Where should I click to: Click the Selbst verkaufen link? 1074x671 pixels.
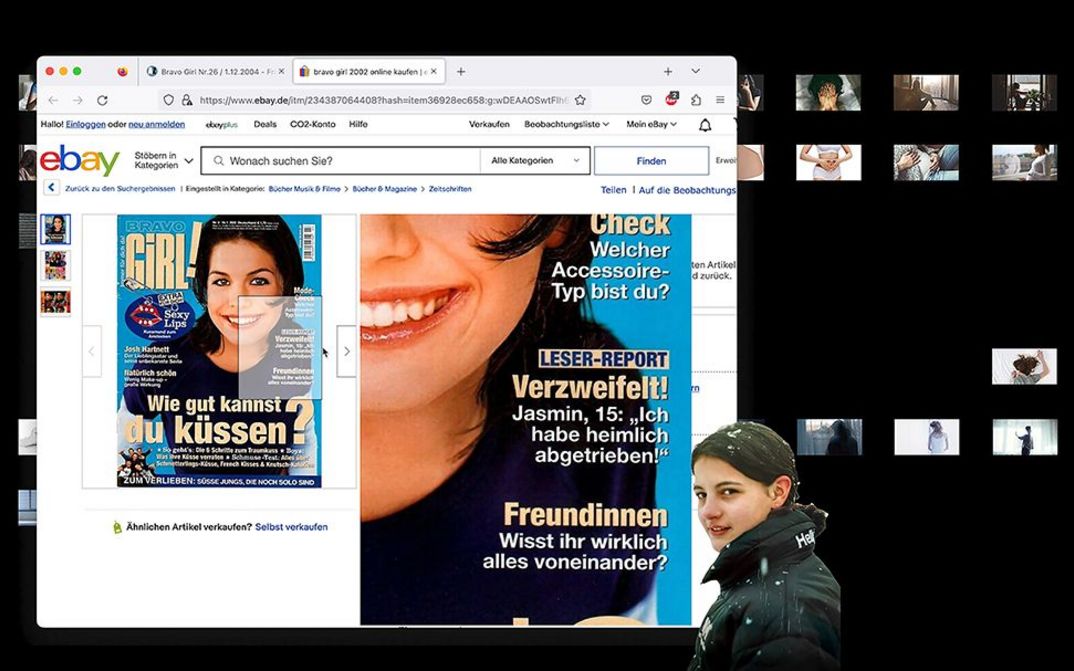pyautogui.click(x=291, y=527)
